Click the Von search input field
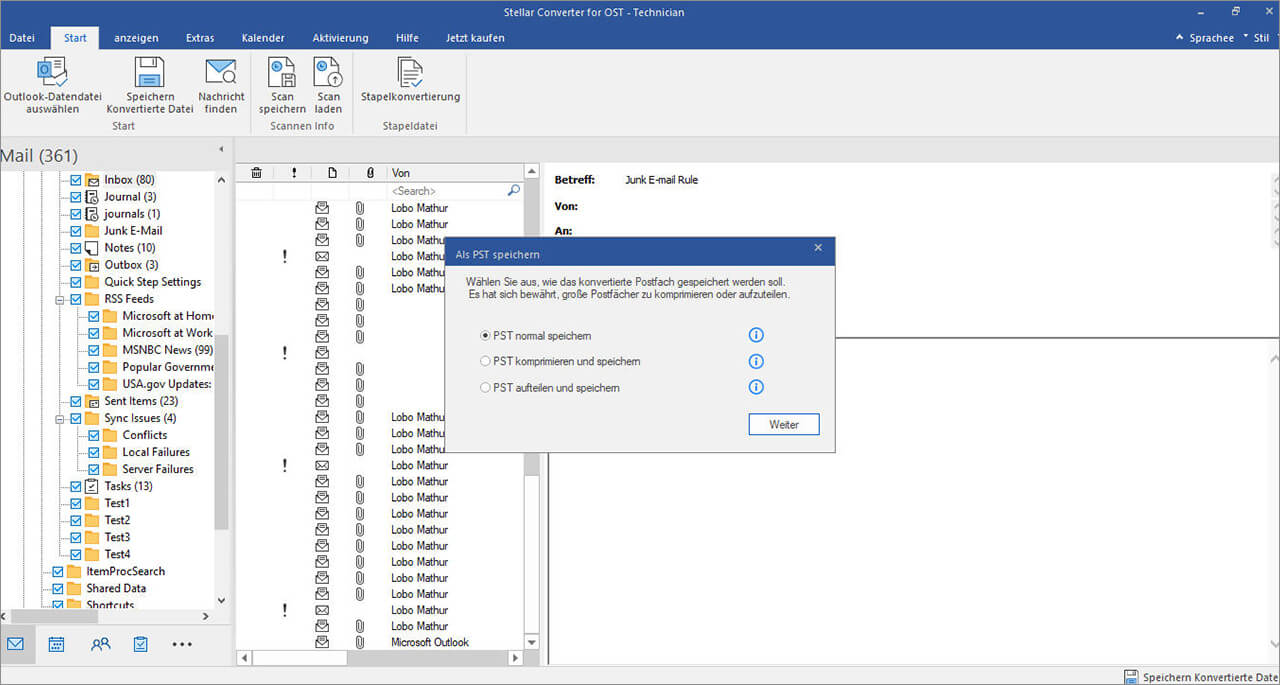 (x=447, y=190)
